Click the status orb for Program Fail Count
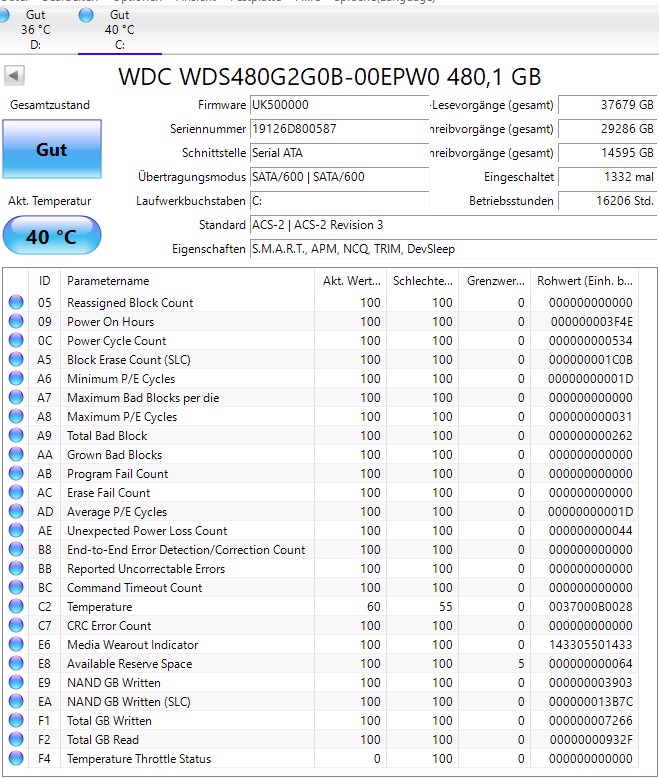Screen dimensions: 659x778 tap(16, 473)
